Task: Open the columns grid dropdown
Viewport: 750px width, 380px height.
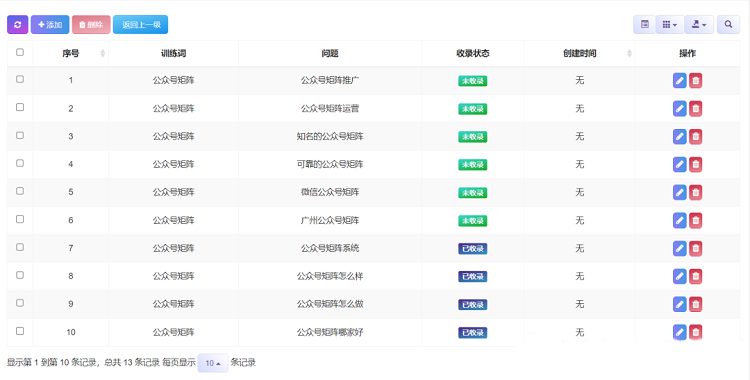Action: (670, 24)
